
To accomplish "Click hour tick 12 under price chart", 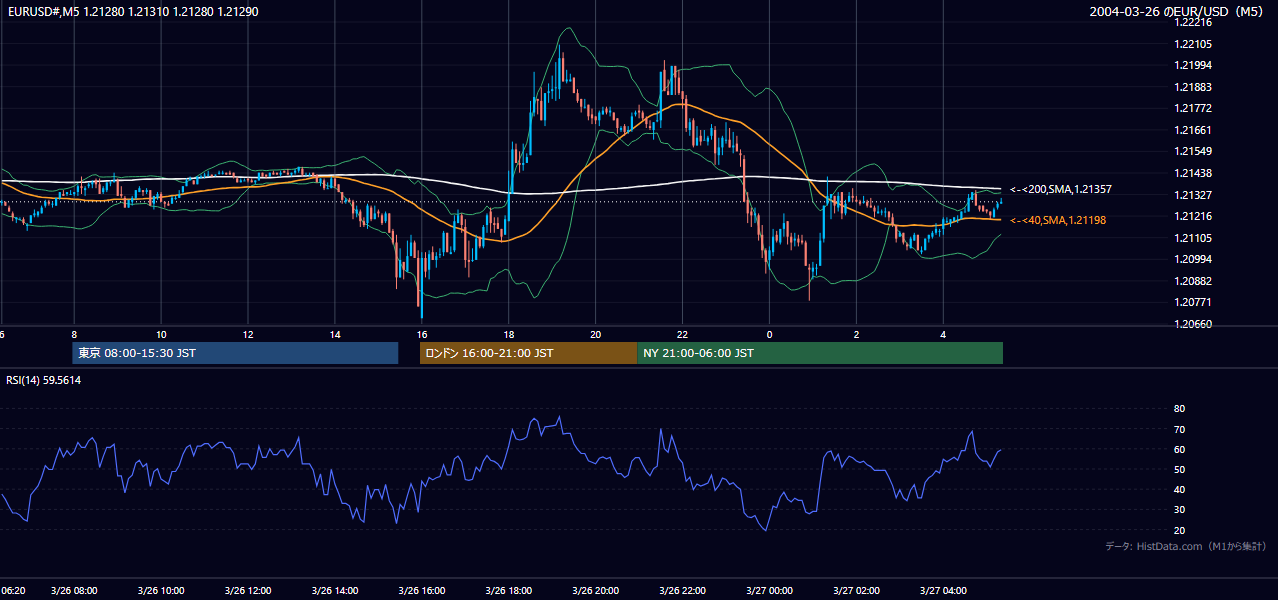I will (x=248, y=334).
